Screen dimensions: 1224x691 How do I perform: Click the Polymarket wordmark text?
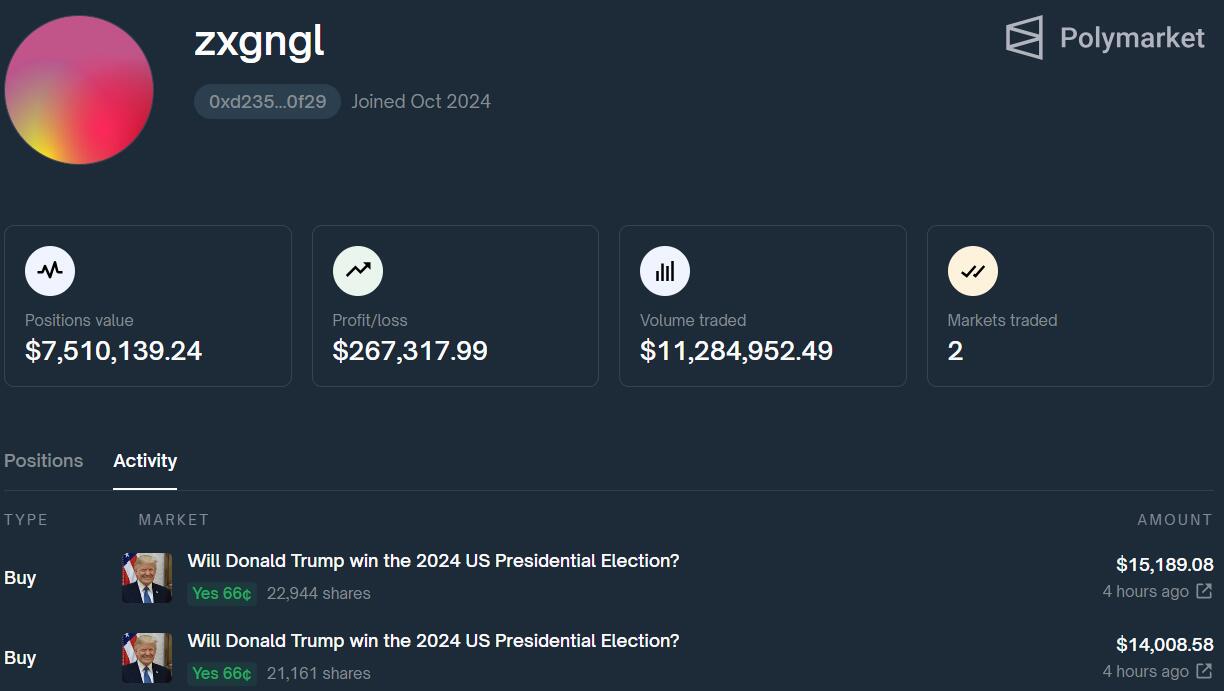tap(1132, 38)
